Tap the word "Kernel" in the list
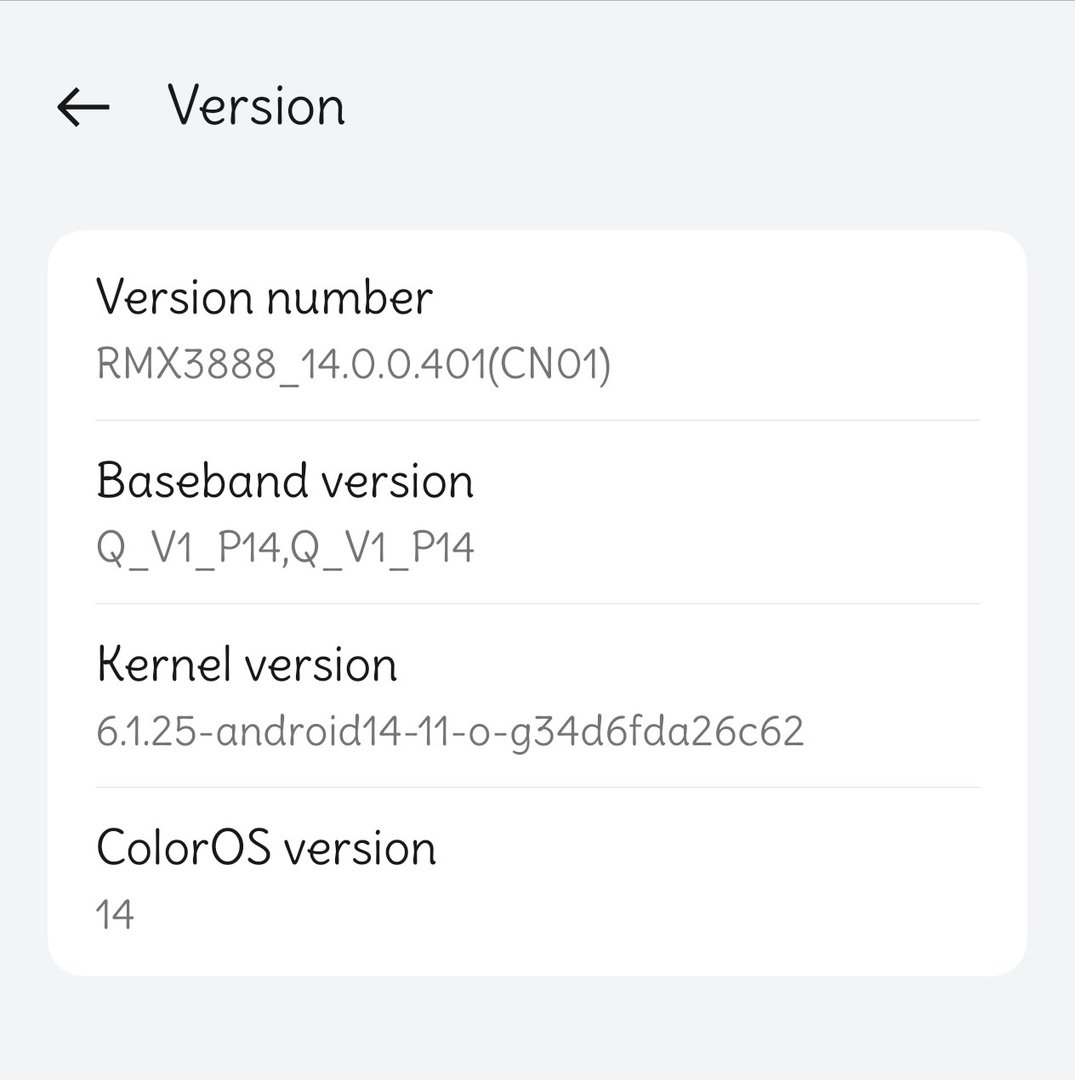This screenshot has height=1080, width=1075. pyautogui.click(x=161, y=664)
